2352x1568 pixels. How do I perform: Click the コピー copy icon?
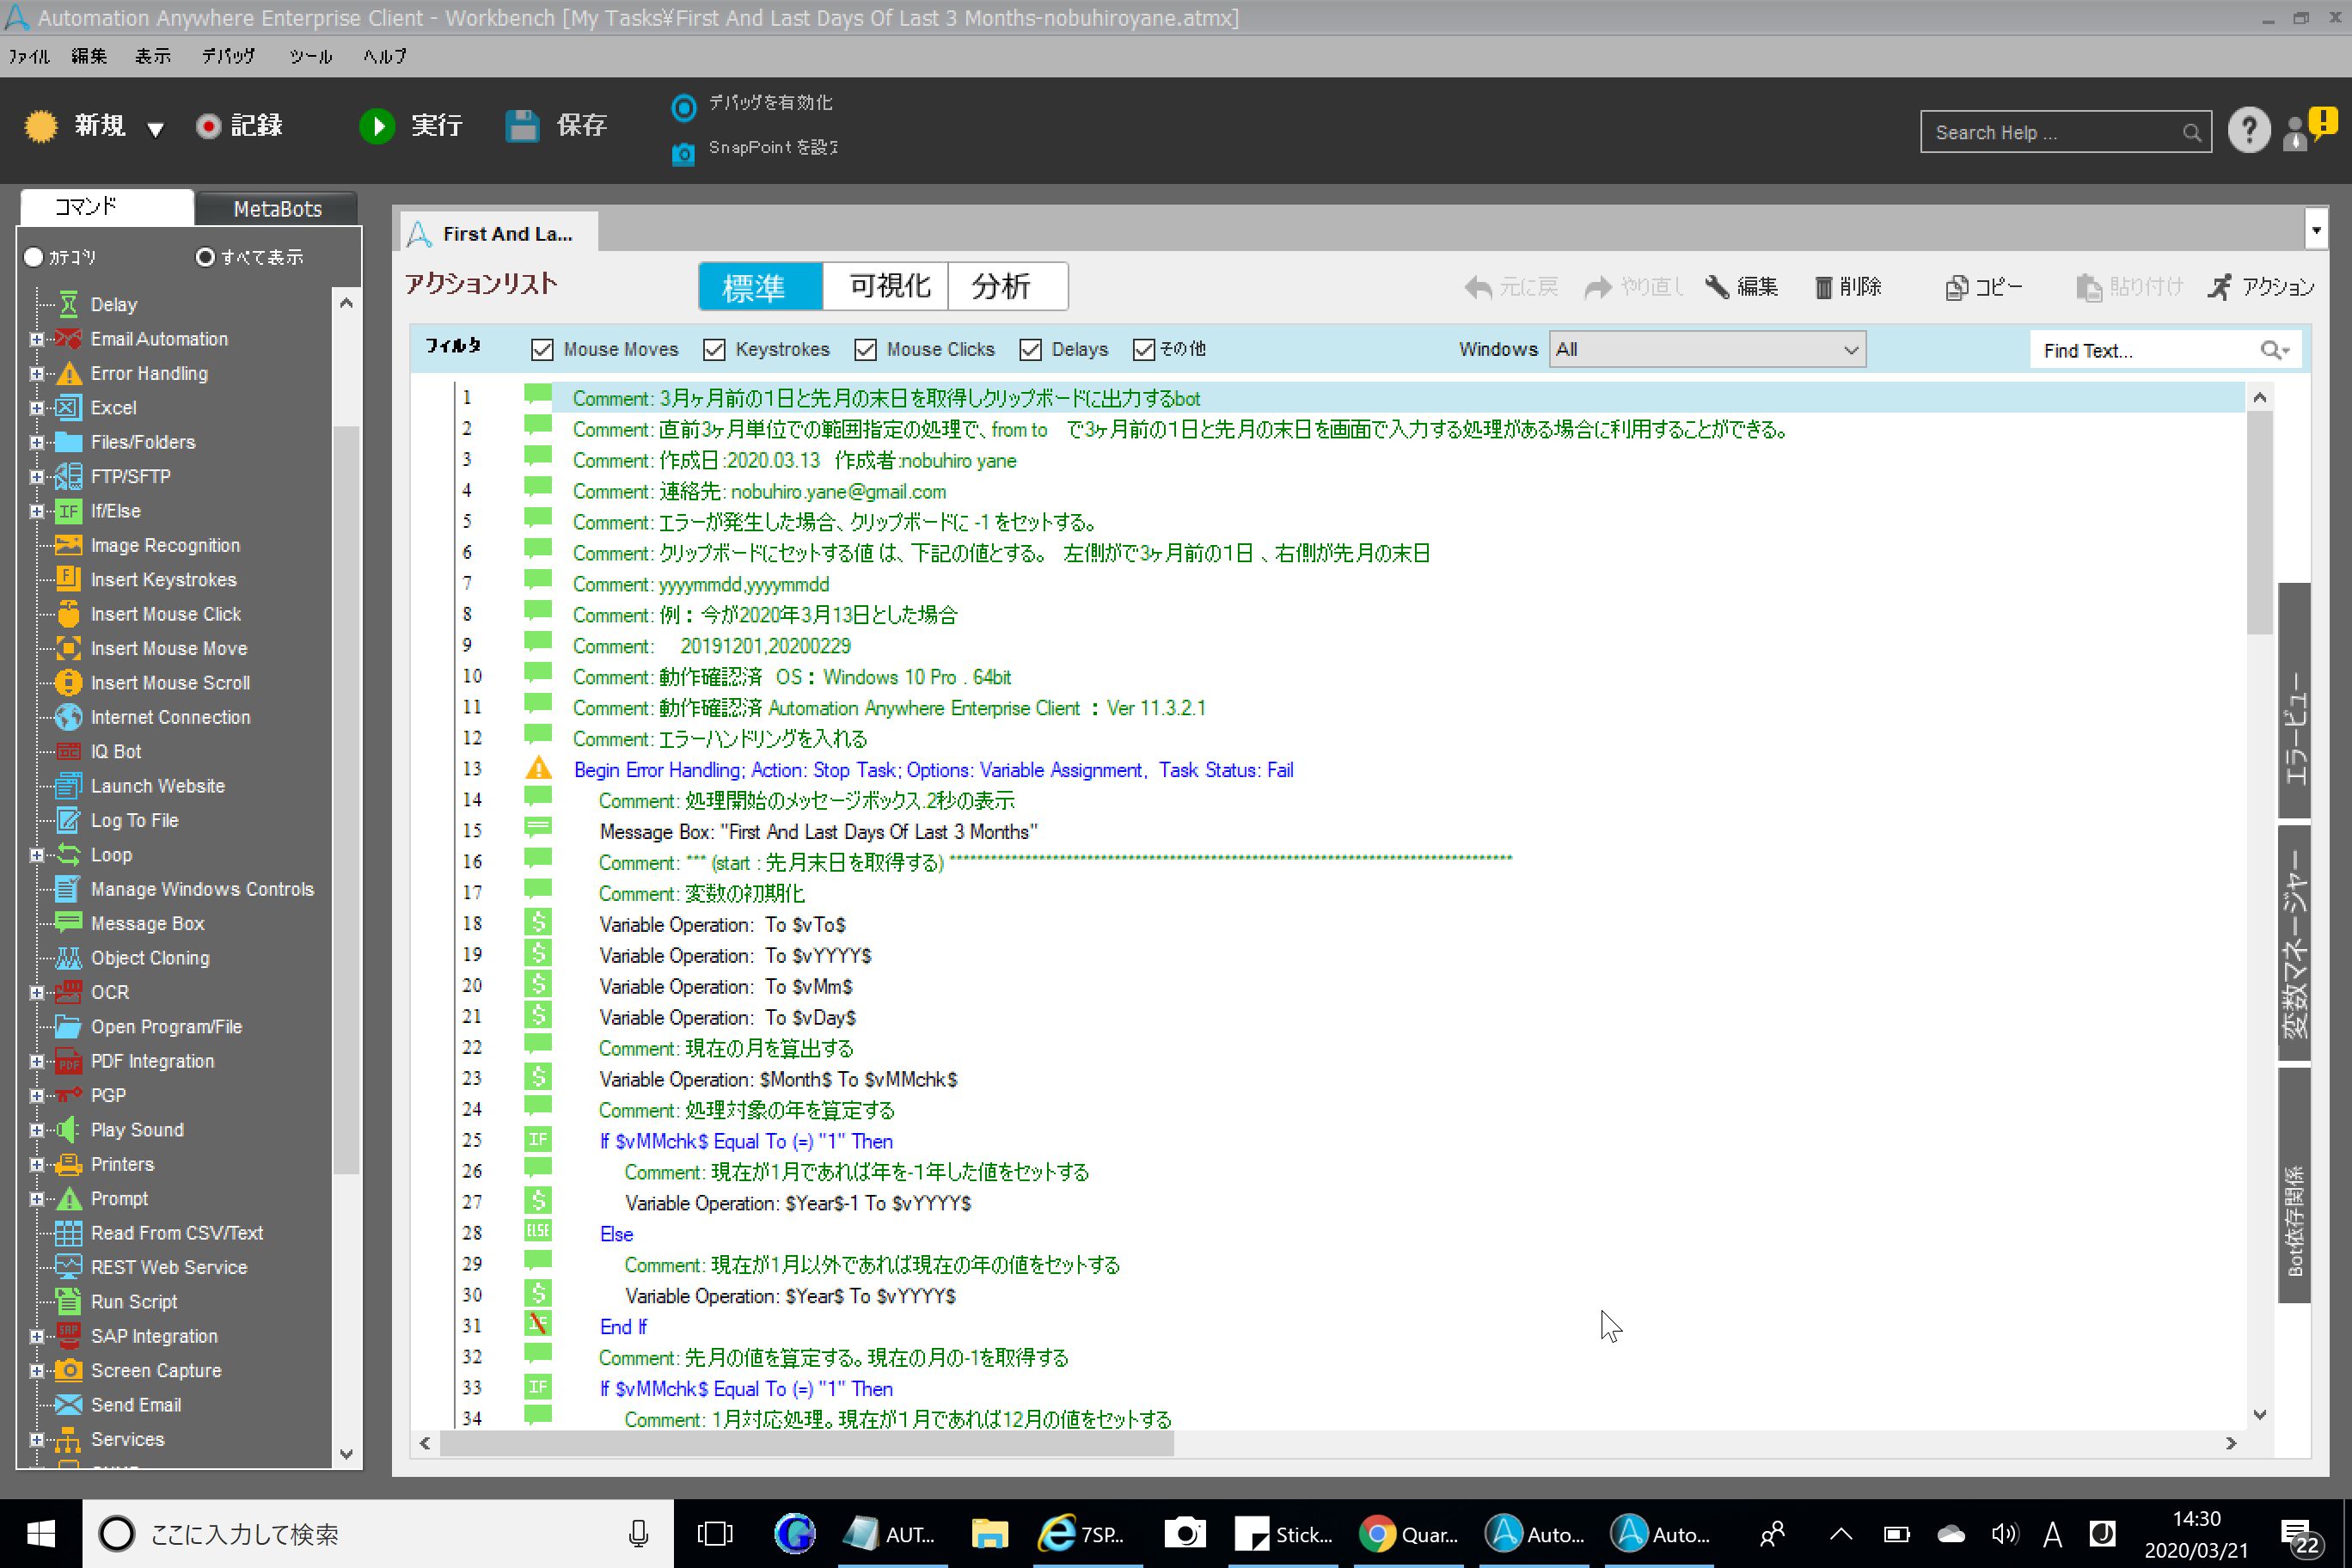tap(1956, 287)
